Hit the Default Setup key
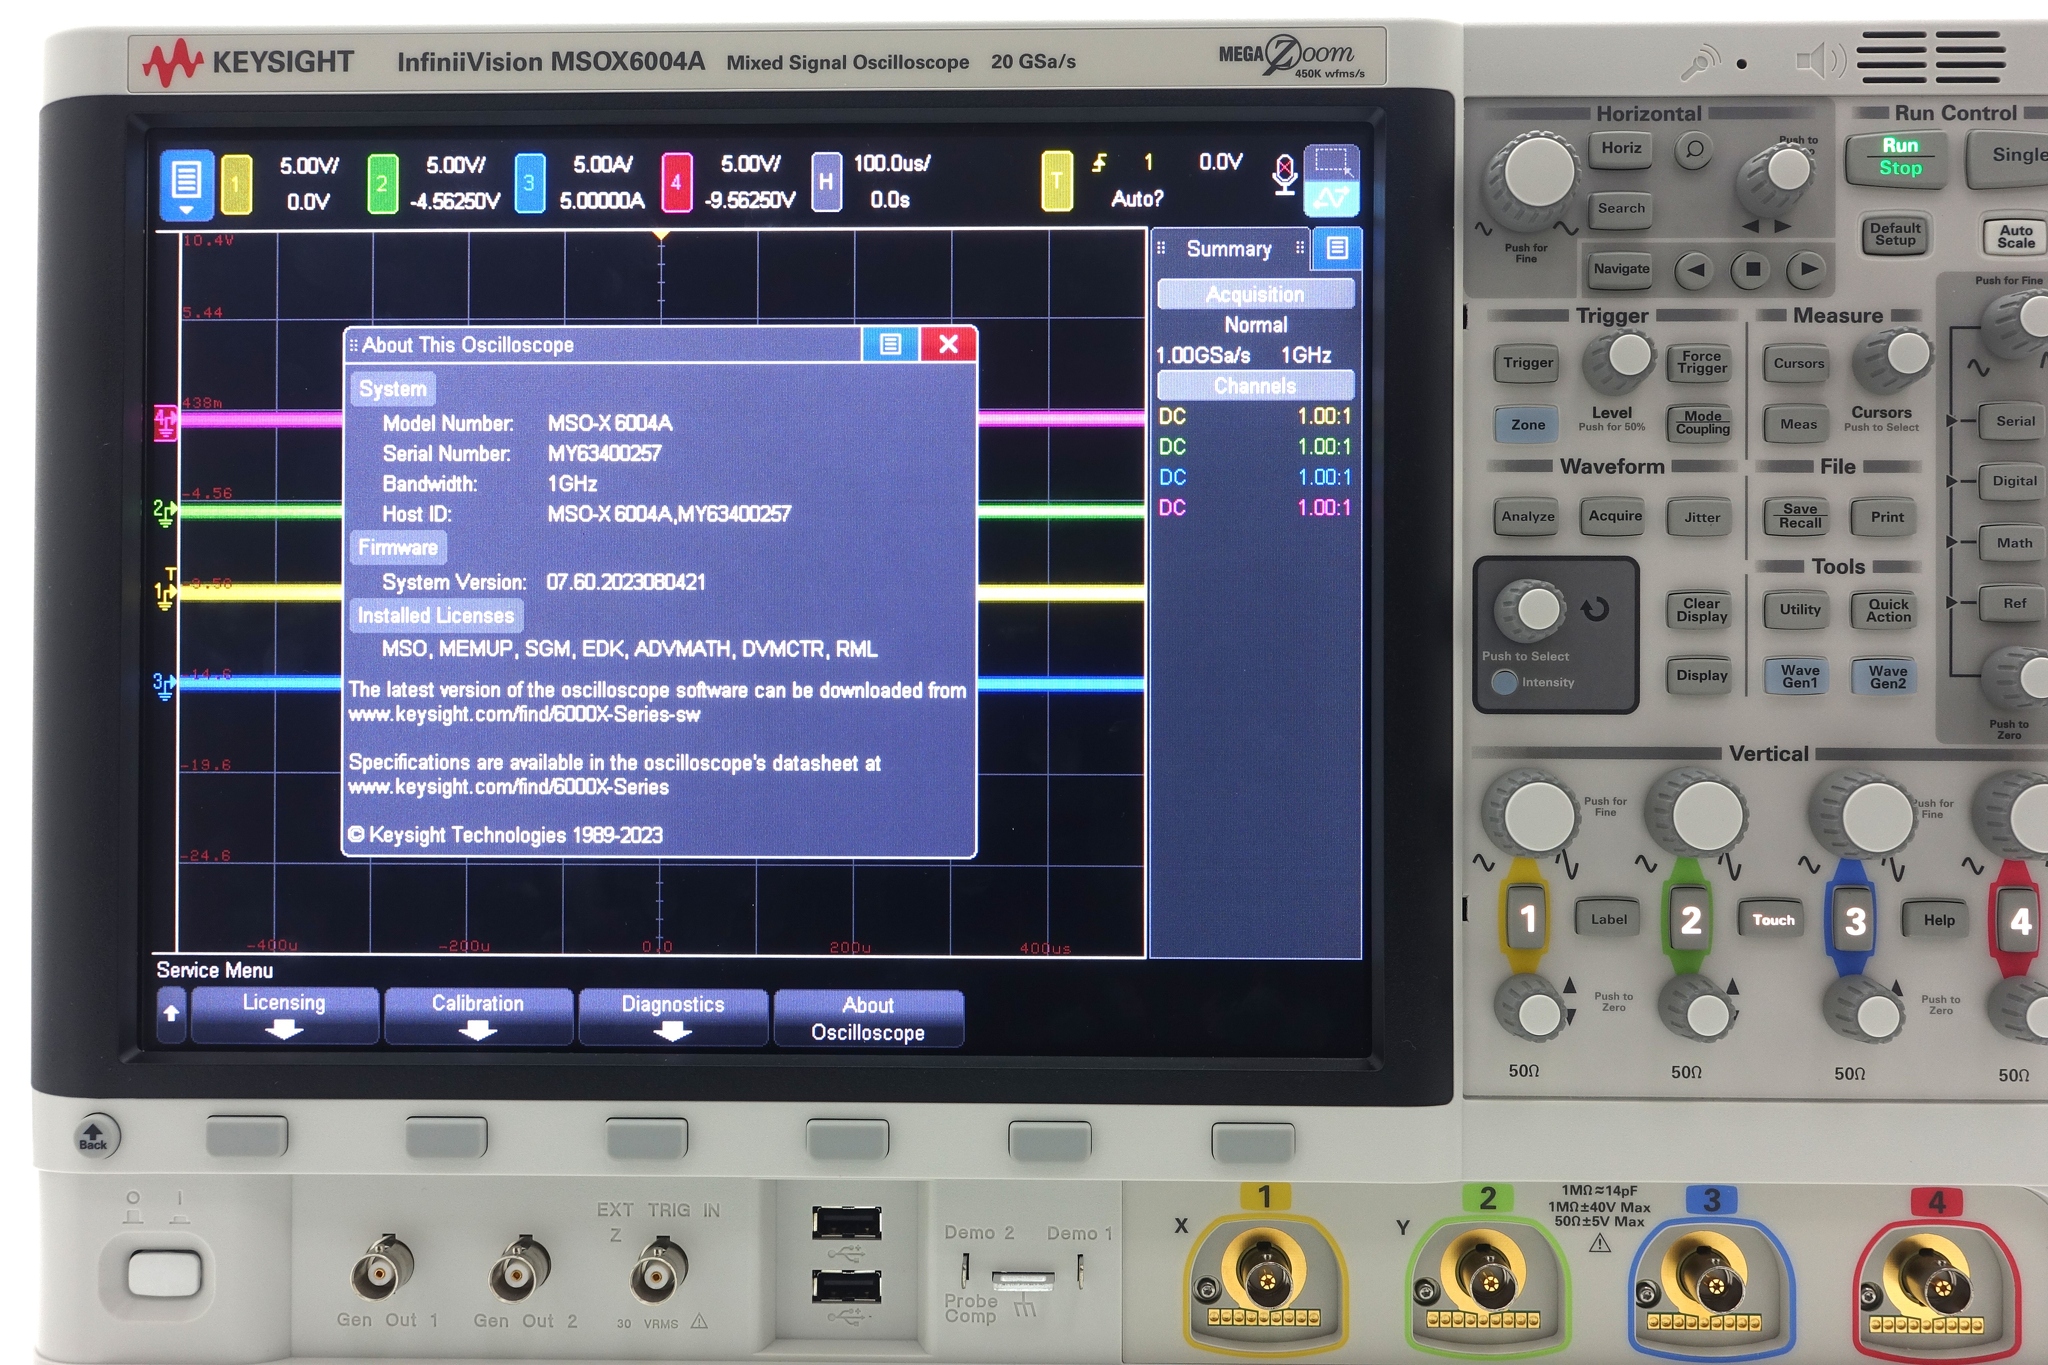Image resolution: width=2048 pixels, height=1365 pixels. click(1895, 235)
